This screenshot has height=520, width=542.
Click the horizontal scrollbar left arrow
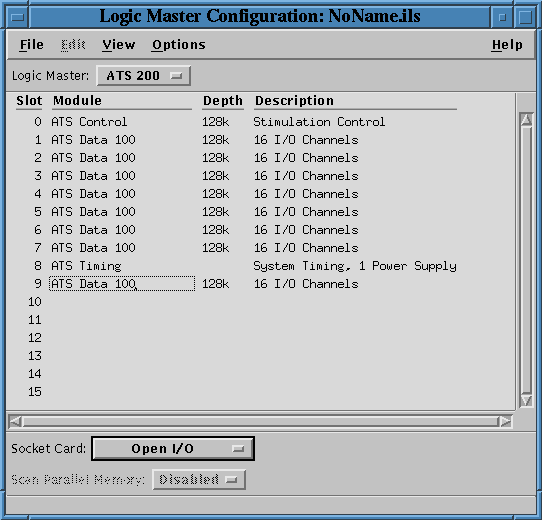15,421
